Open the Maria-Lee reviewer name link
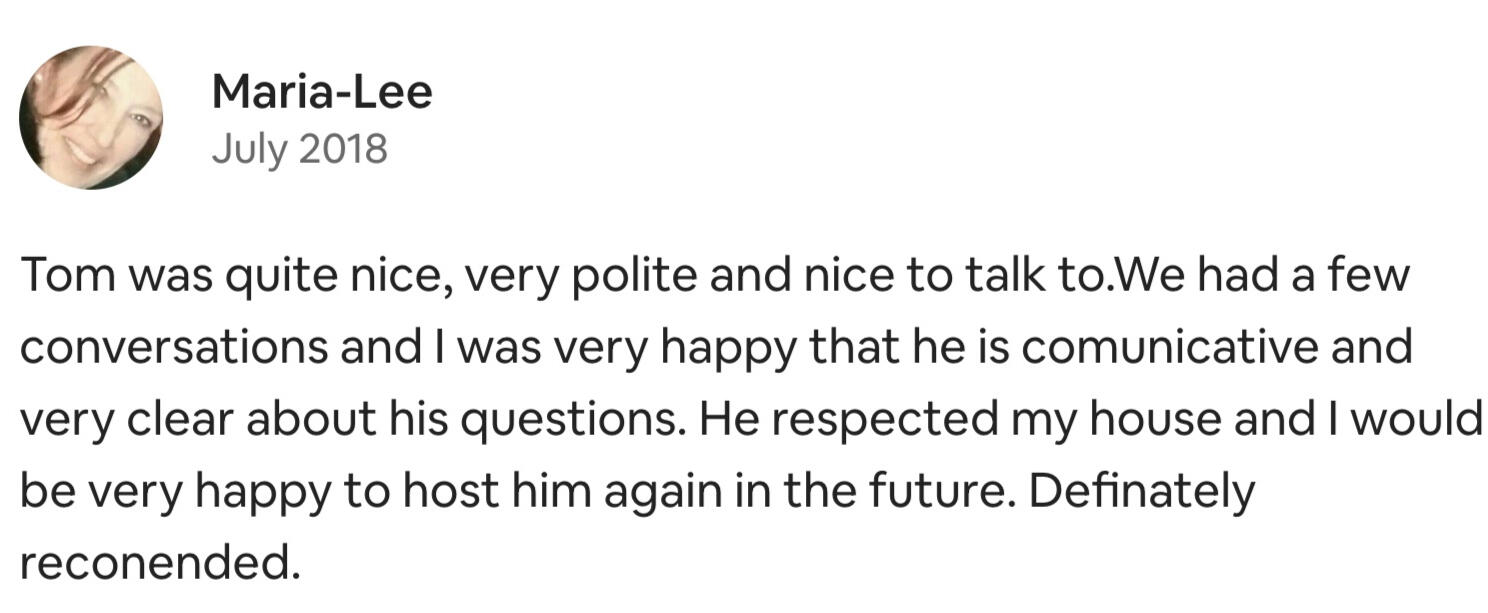 tap(322, 93)
